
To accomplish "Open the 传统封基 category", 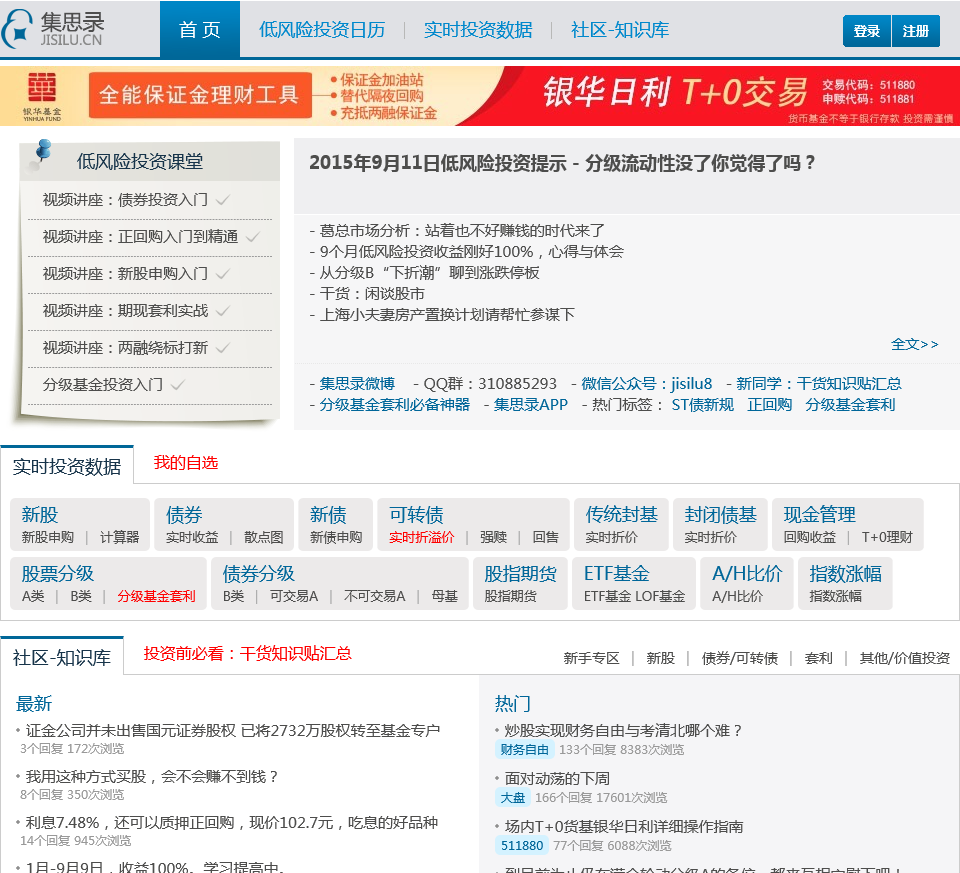I will [x=621, y=515].
